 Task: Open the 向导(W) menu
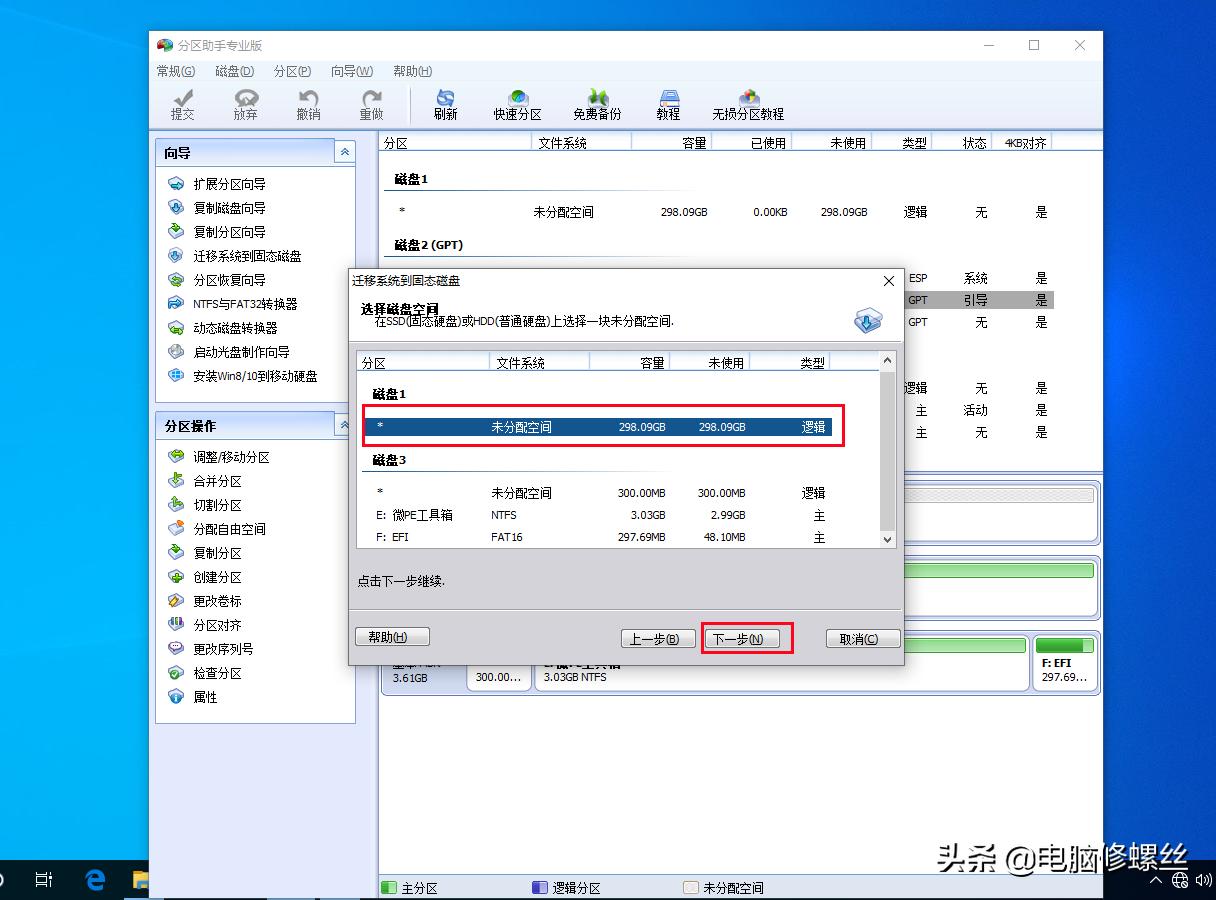coord(351,71)
